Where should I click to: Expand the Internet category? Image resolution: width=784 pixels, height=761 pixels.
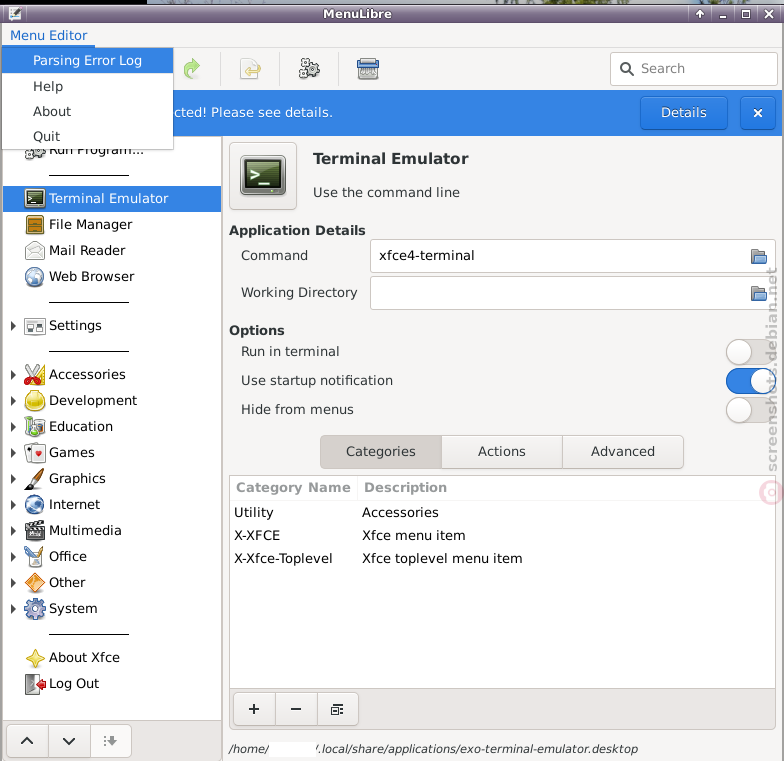point(14,504)
